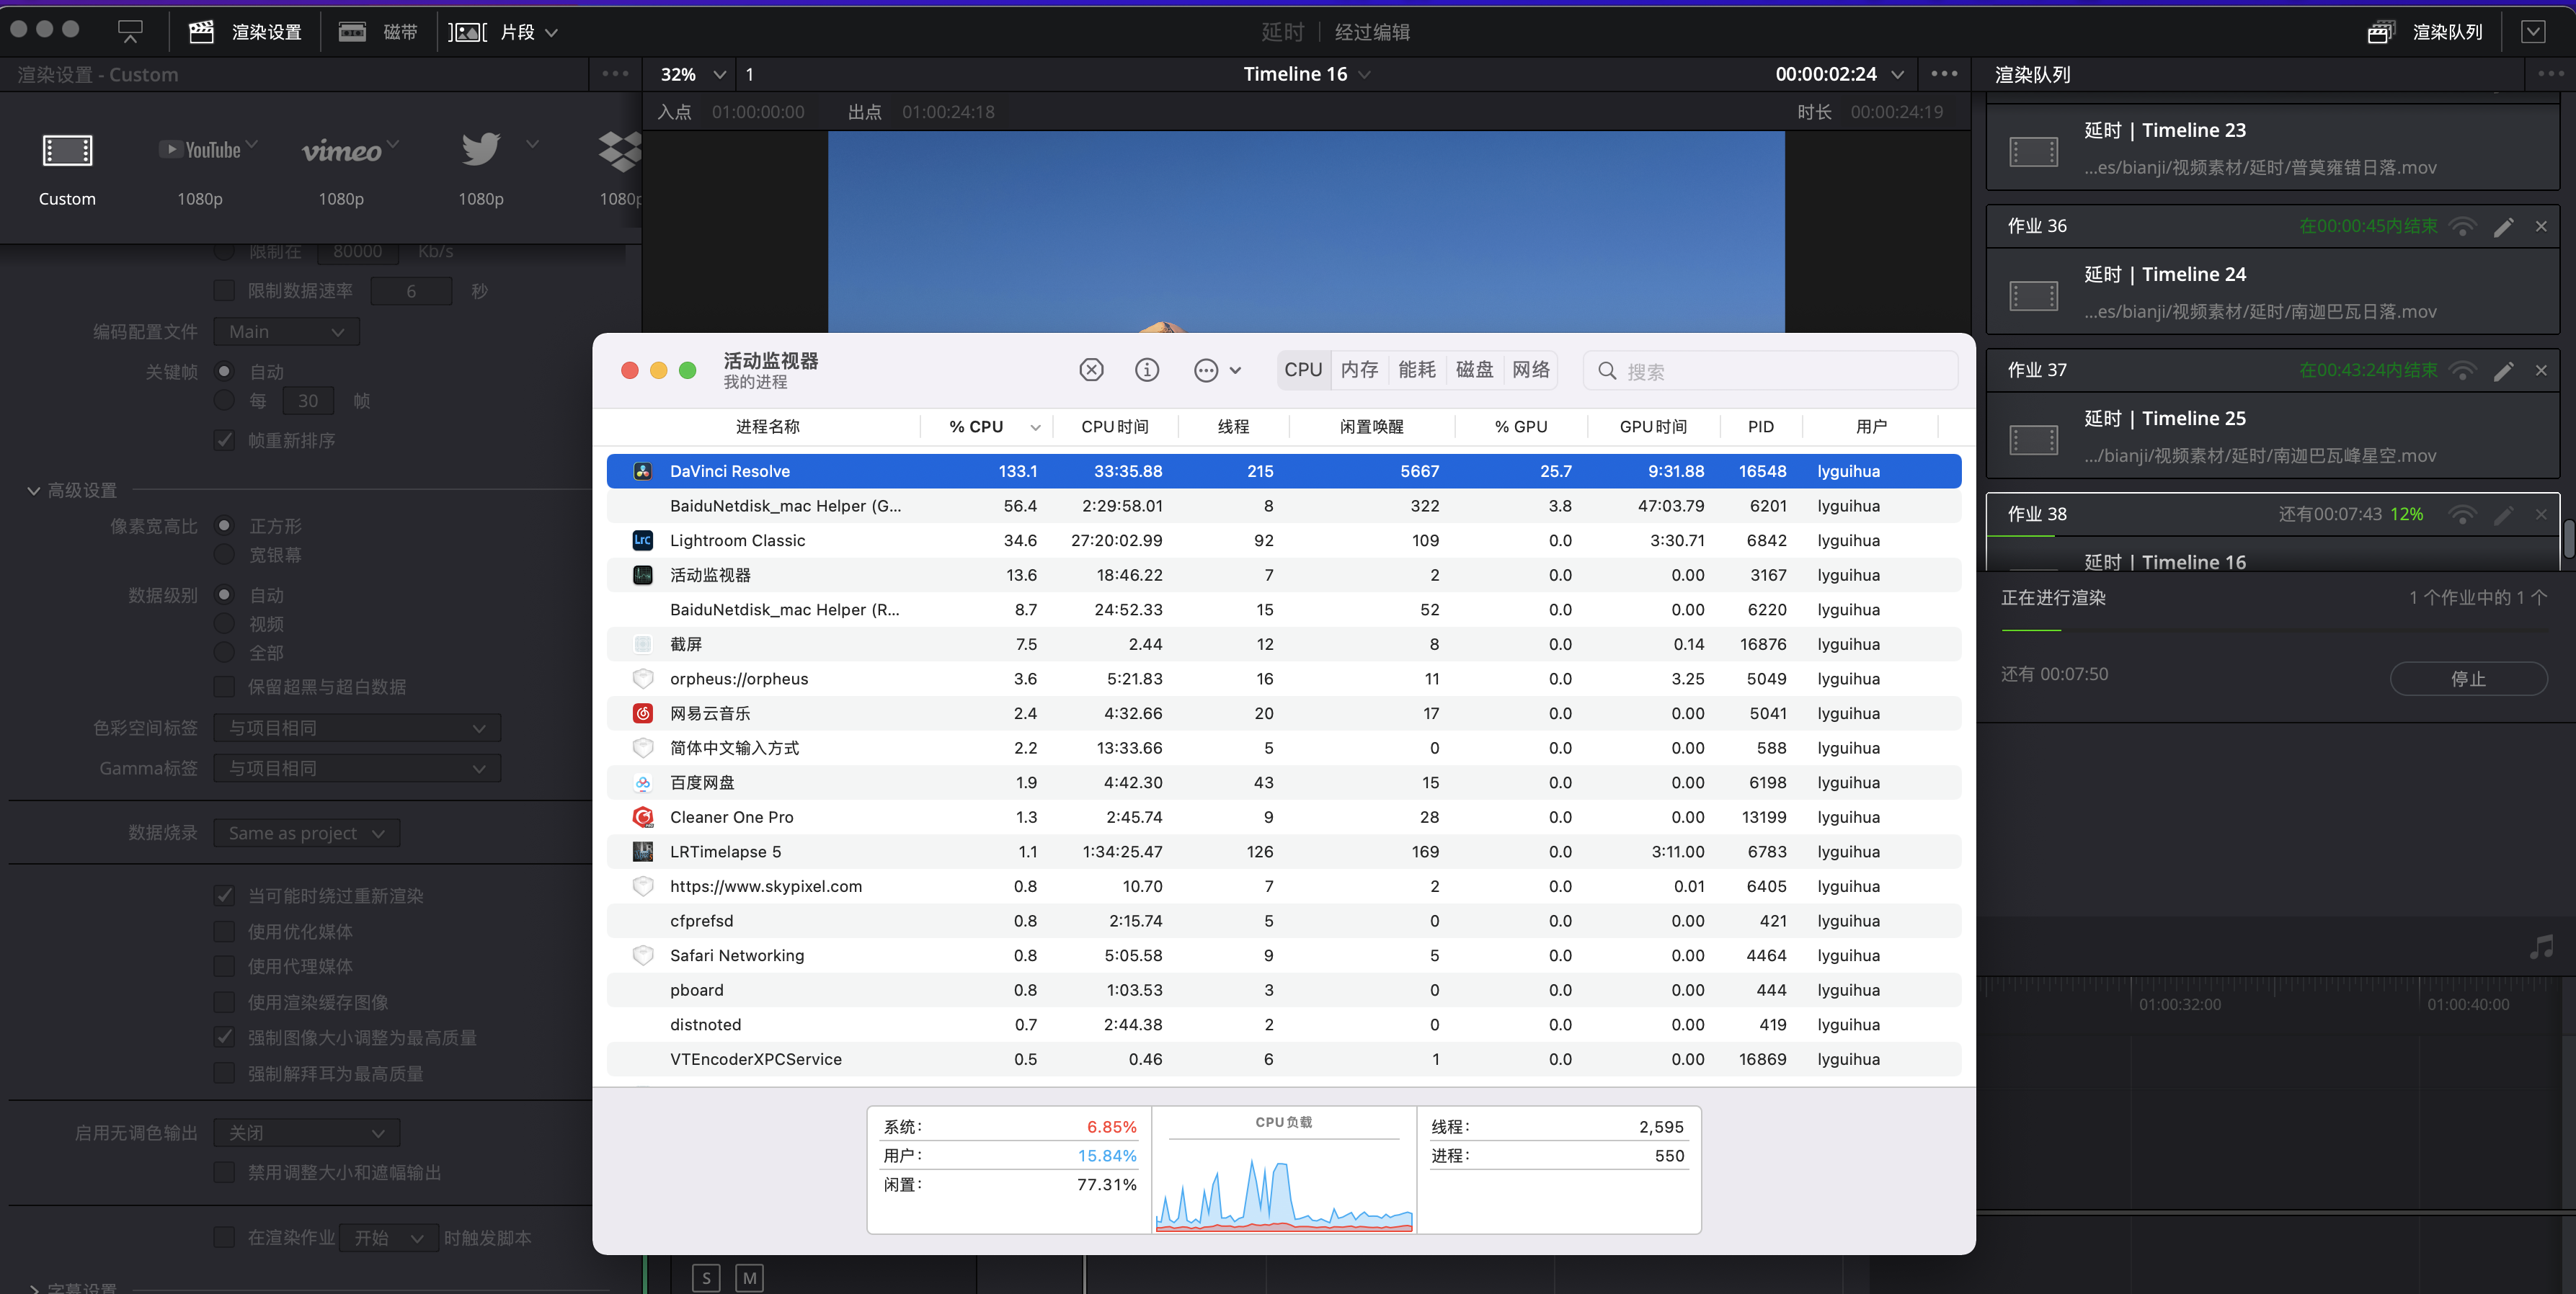The height and width of the screenshot is (1294, 2576).
Task: Switch to the Network tab
Action: [1530, 370]
